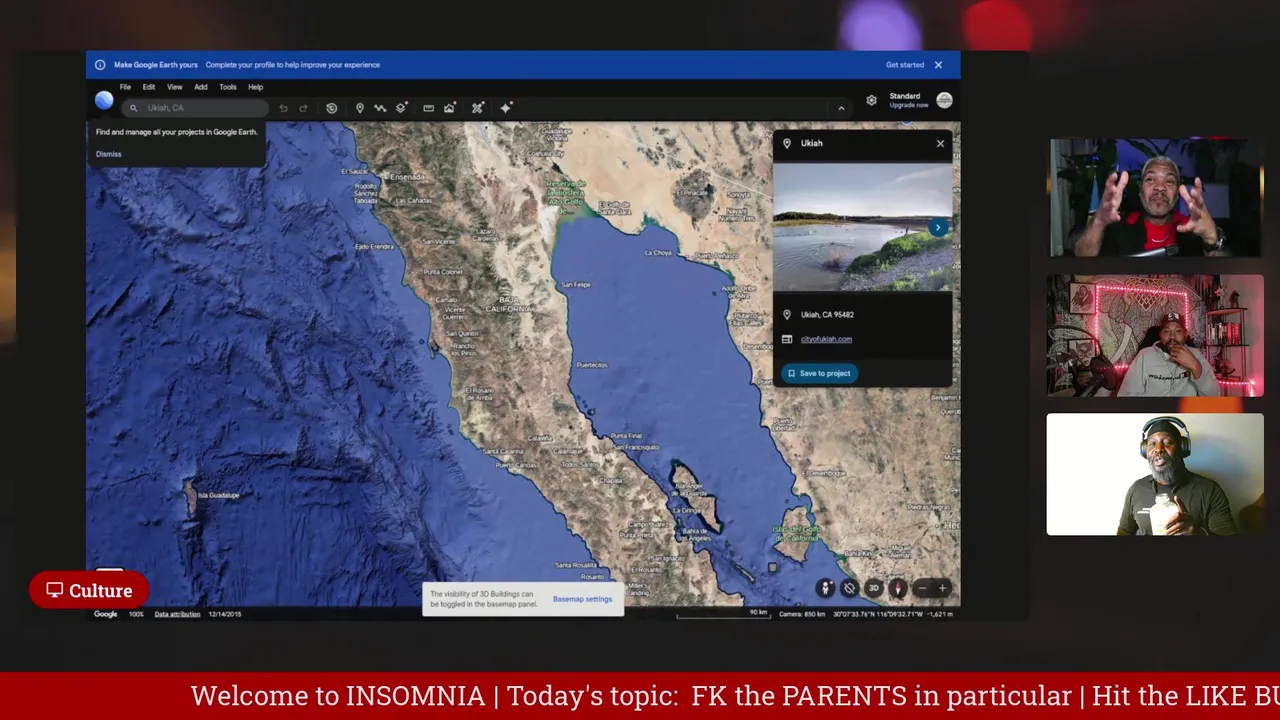1280x720 pixels.
Task: Click the Google Earth globe logo
Action: pos(104,101)
